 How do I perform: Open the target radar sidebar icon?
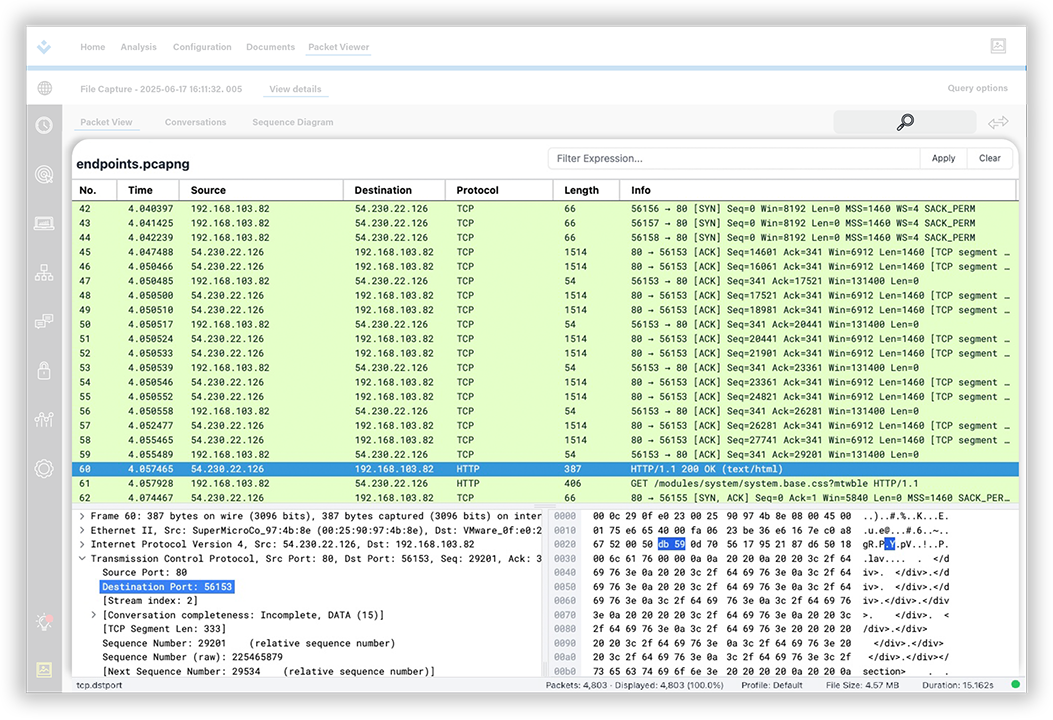click(44, 175)
